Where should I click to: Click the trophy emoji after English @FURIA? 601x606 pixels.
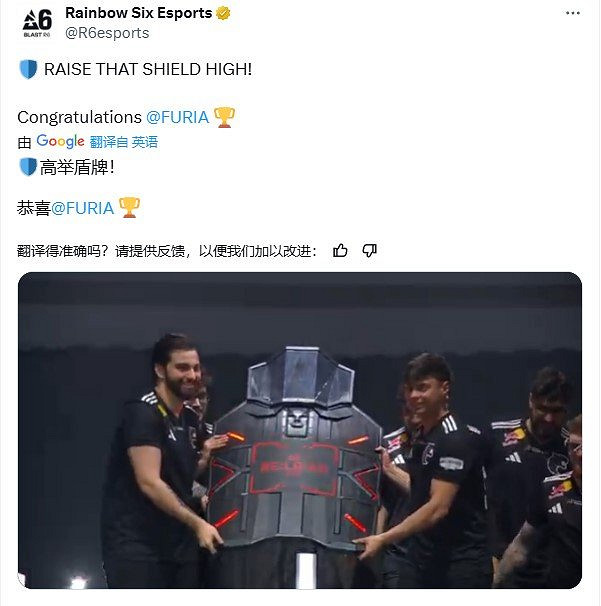pyautogui.click(x=224, y=117)
